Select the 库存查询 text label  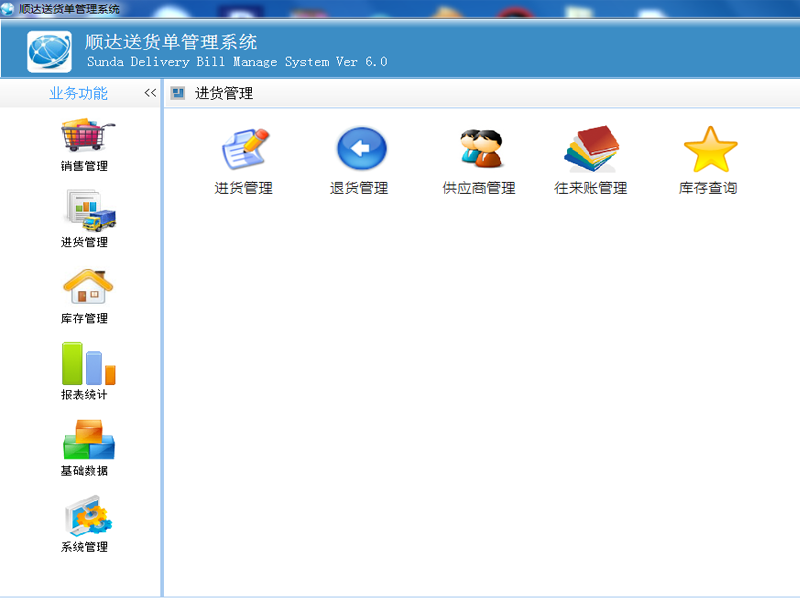click(x=708, y=188)
